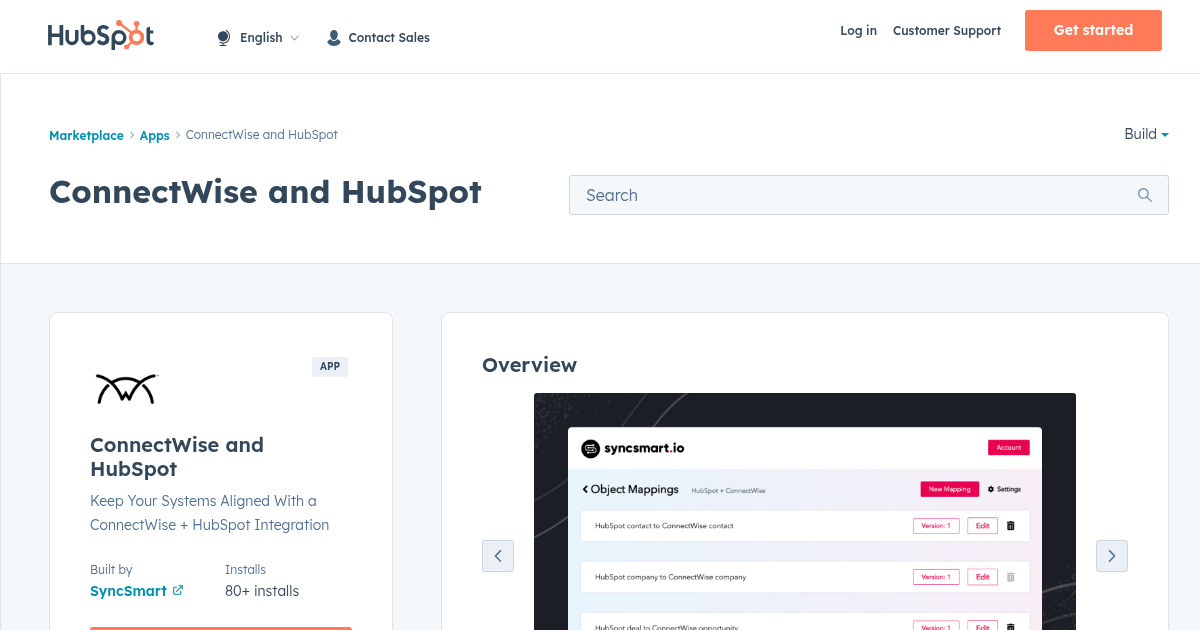Click inside the Search field
This screenshot has height=630, width=1200.
(x=800, y=195)
